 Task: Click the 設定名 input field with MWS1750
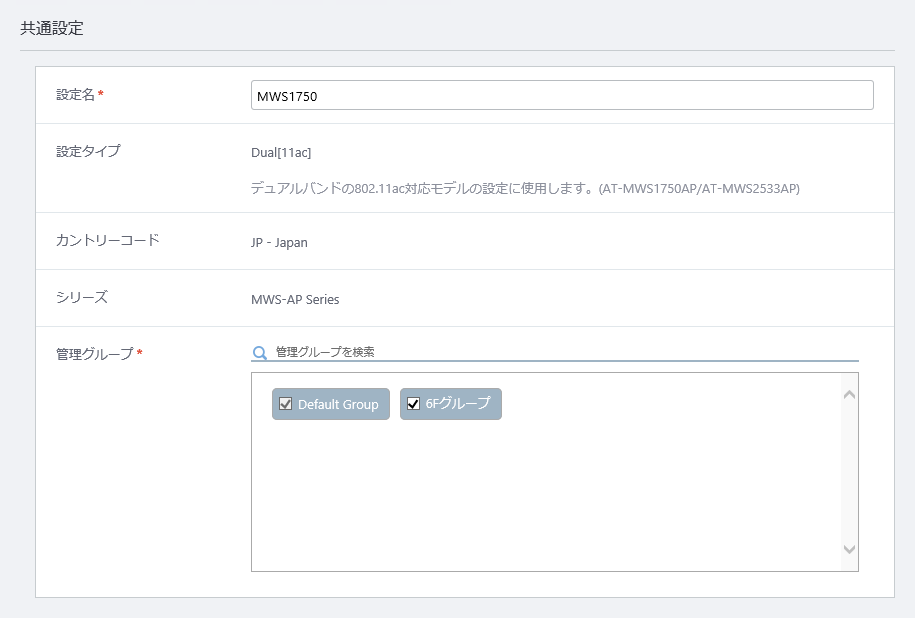[562, 95]
